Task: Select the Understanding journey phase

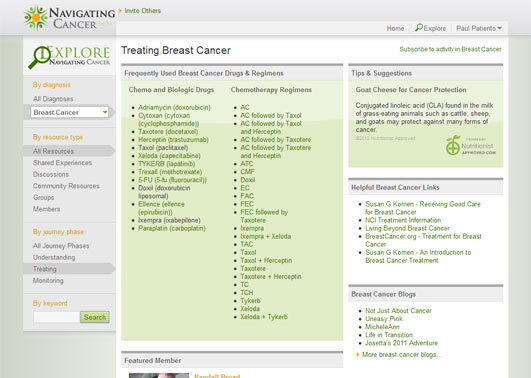Action: click(x=54, y=257)
